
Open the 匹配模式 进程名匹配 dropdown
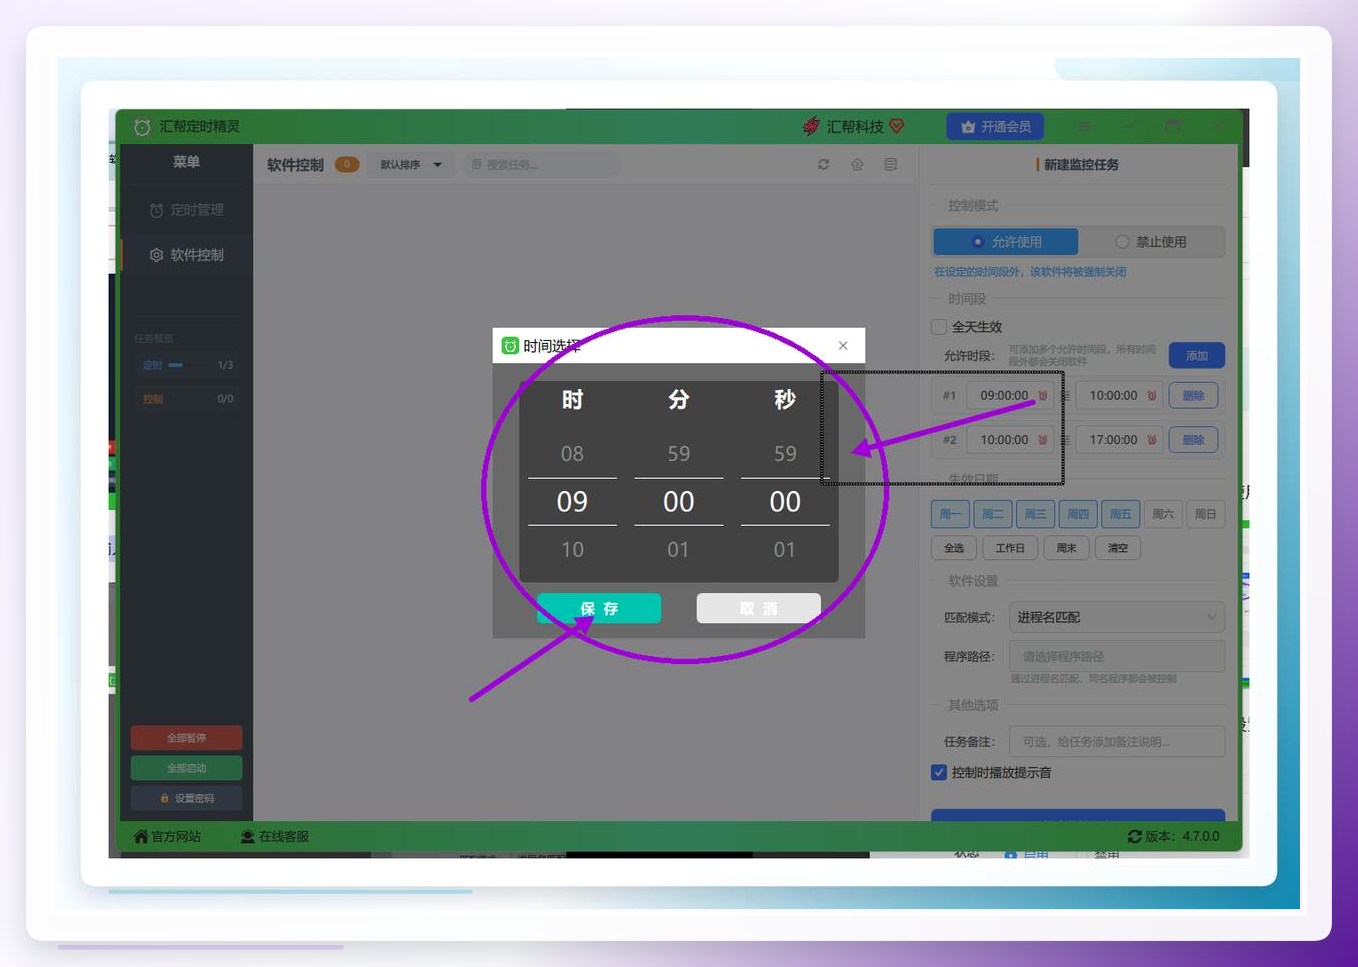(1116, 617)
